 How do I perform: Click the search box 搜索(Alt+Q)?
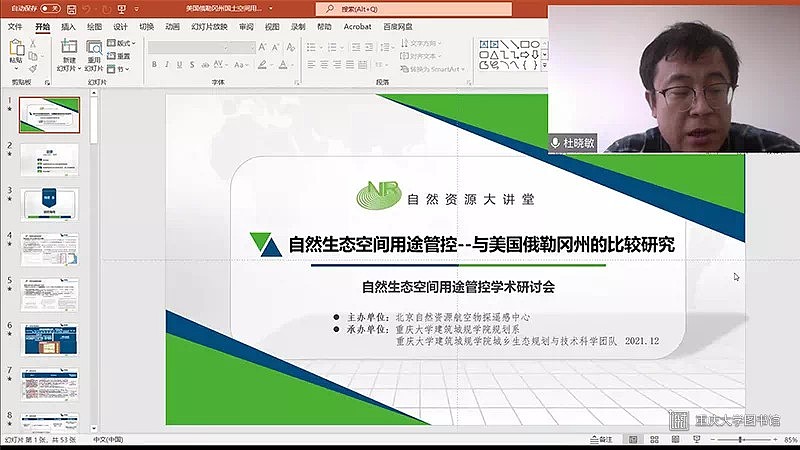(414, 9)
